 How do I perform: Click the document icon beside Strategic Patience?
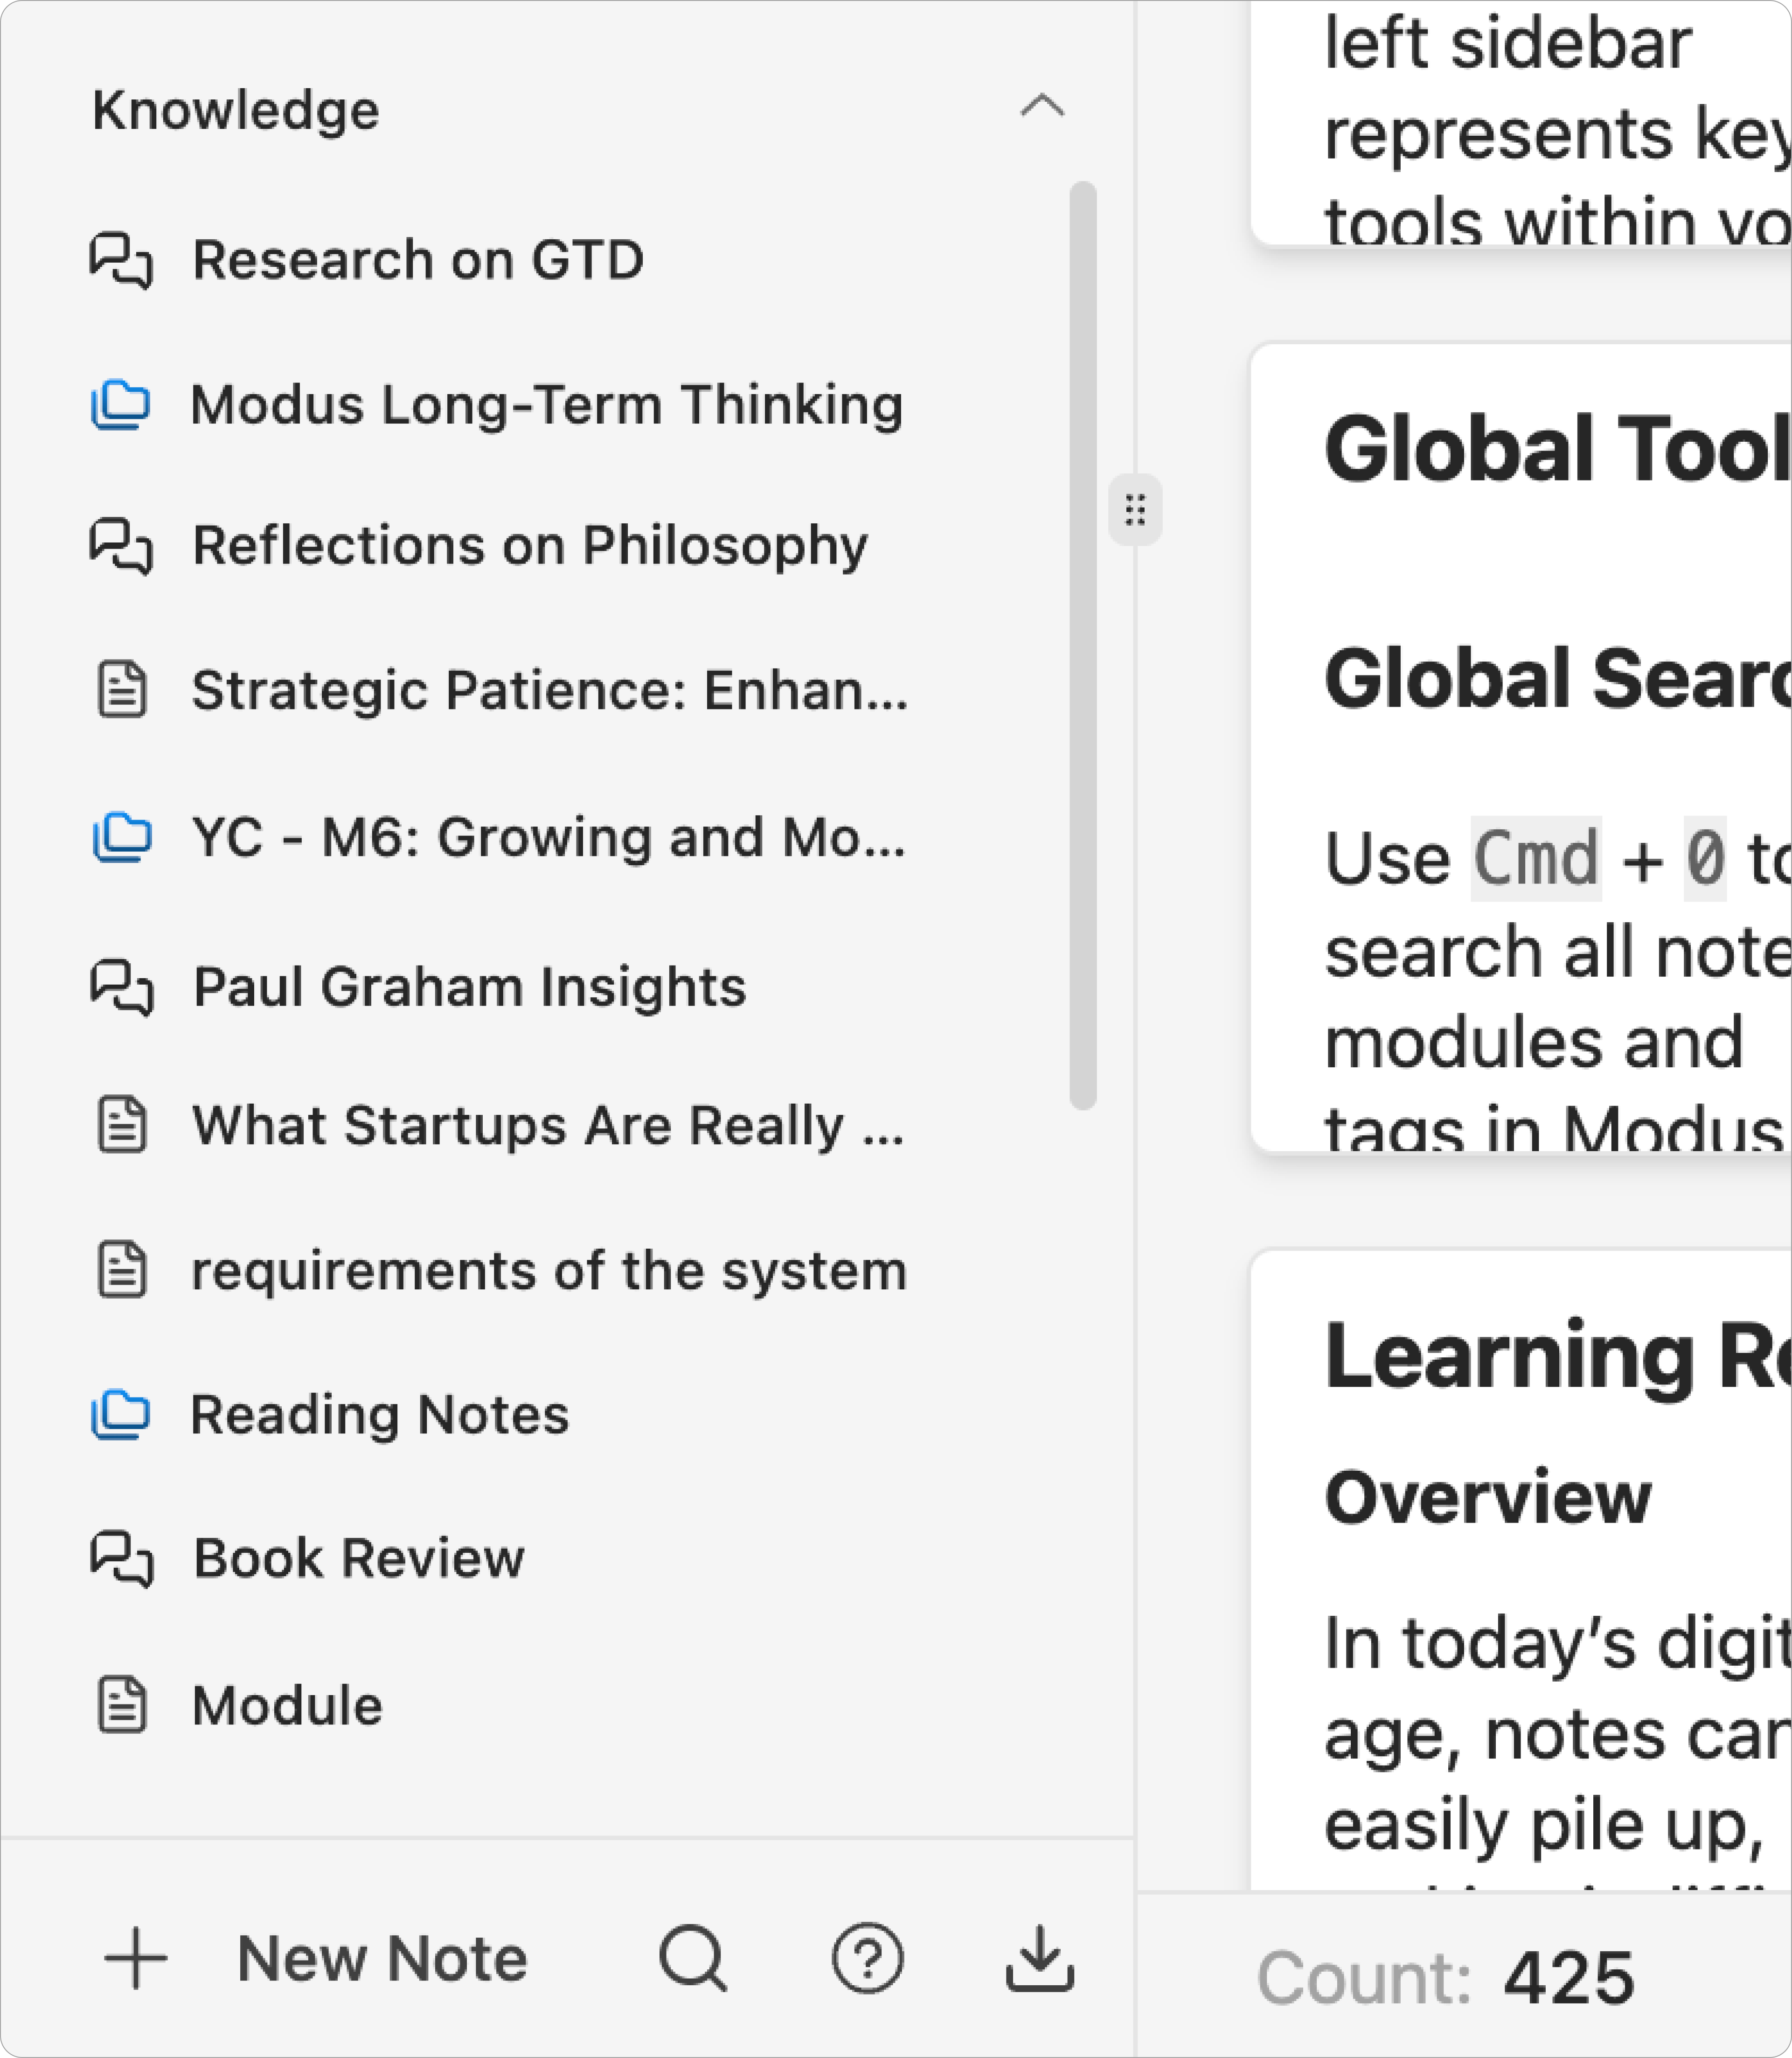pyautogui.click(x=122, y=690)
